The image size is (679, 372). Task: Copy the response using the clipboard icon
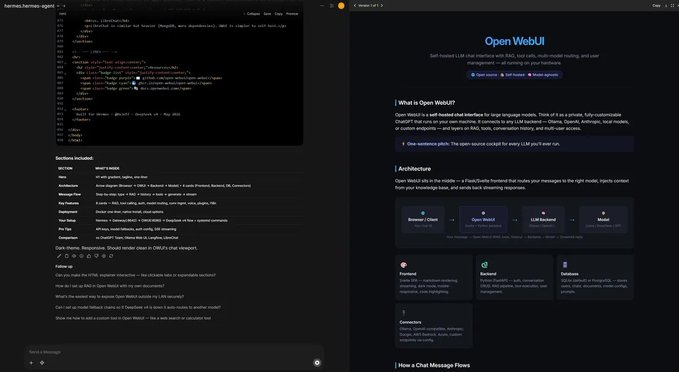(x=66, y=256)
